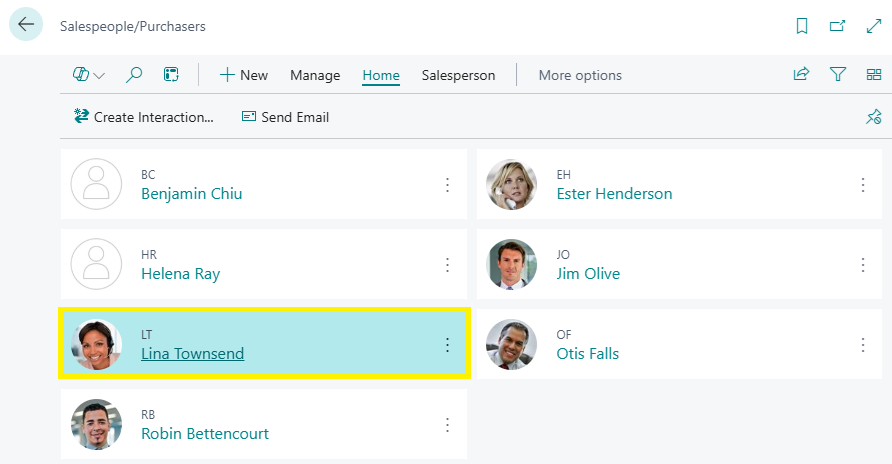
Task: Show More options in action bar
Action: (580, 75)
